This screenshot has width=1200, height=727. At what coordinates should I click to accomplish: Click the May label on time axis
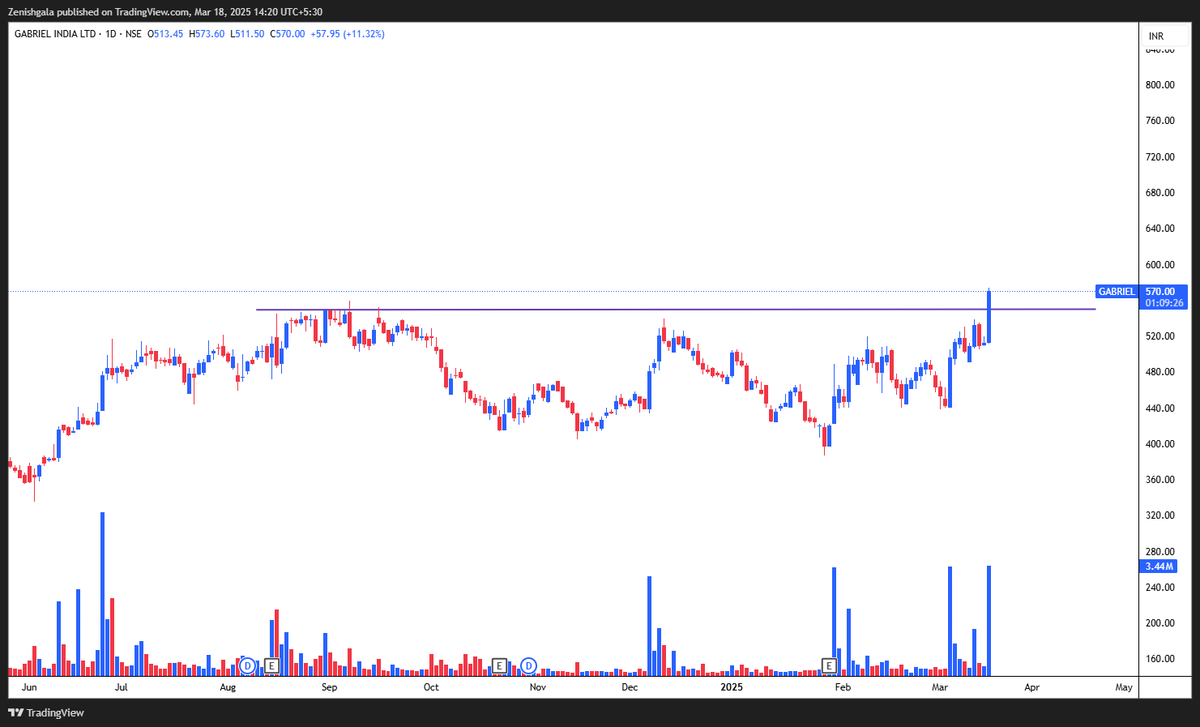(1124, 688)
